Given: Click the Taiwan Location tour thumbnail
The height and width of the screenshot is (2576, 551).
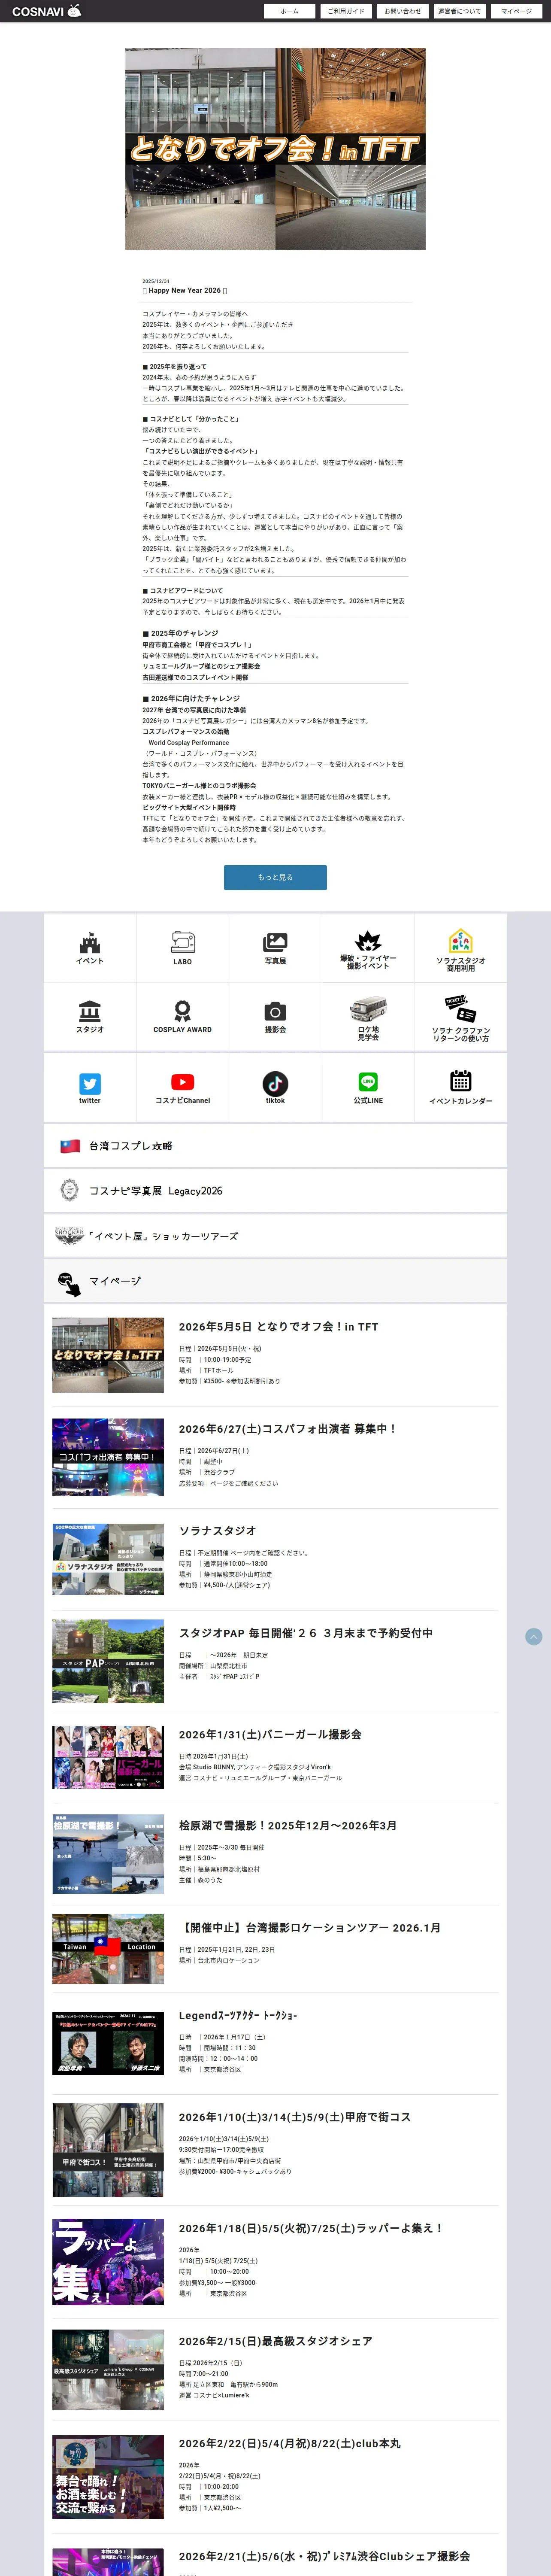Looking at the screenshot, I should click(108, 1949).
